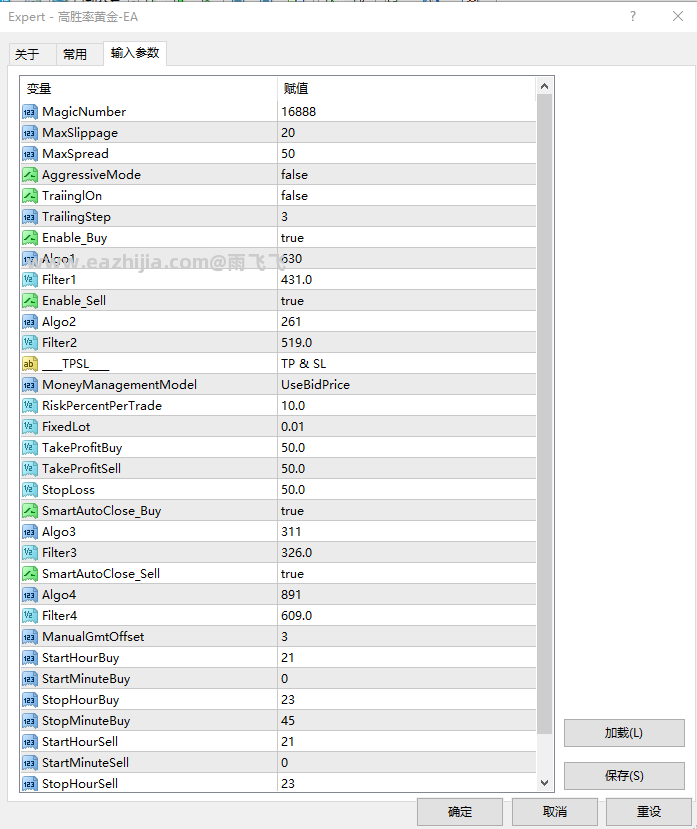Switch to the 输入参数 tab
The height and width of the screenshot is (829, 697).
coord(135,53)
